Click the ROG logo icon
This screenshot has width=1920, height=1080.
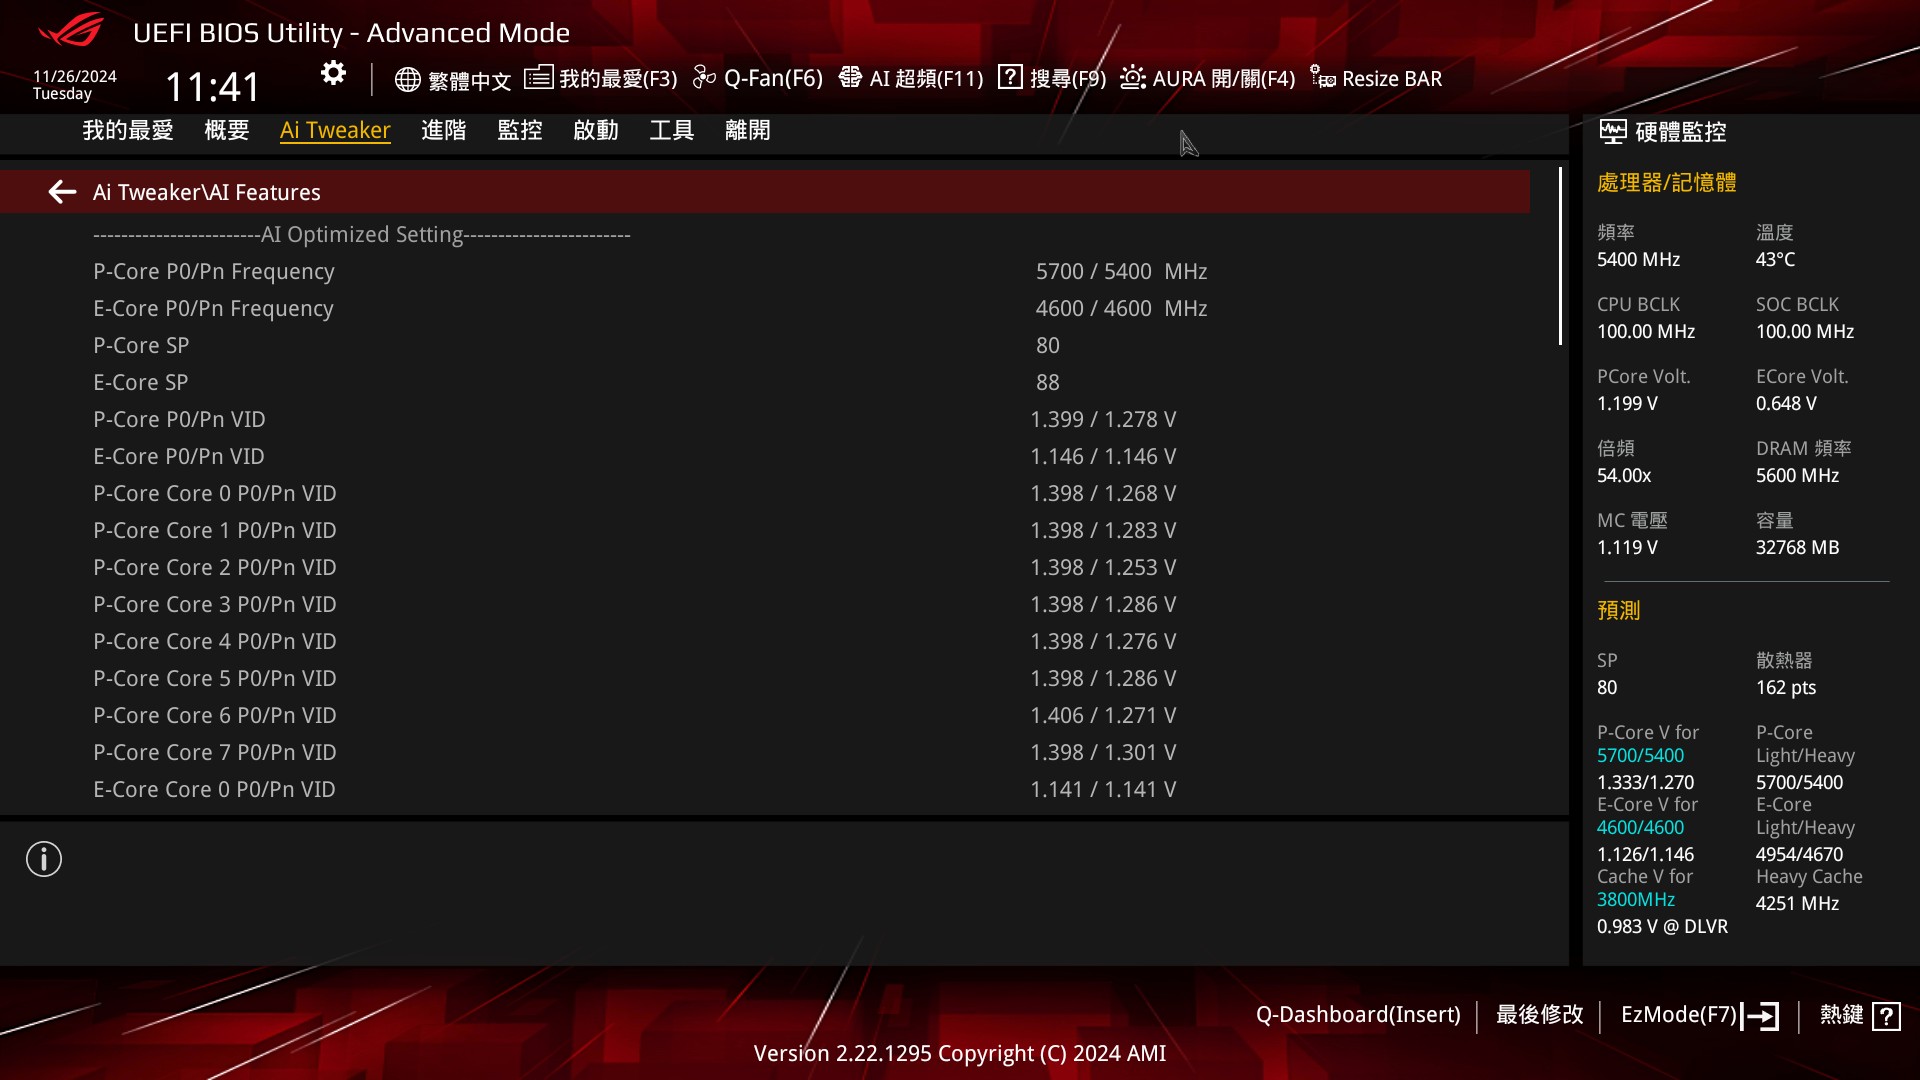pyautogui.click(x=71, y=30)
